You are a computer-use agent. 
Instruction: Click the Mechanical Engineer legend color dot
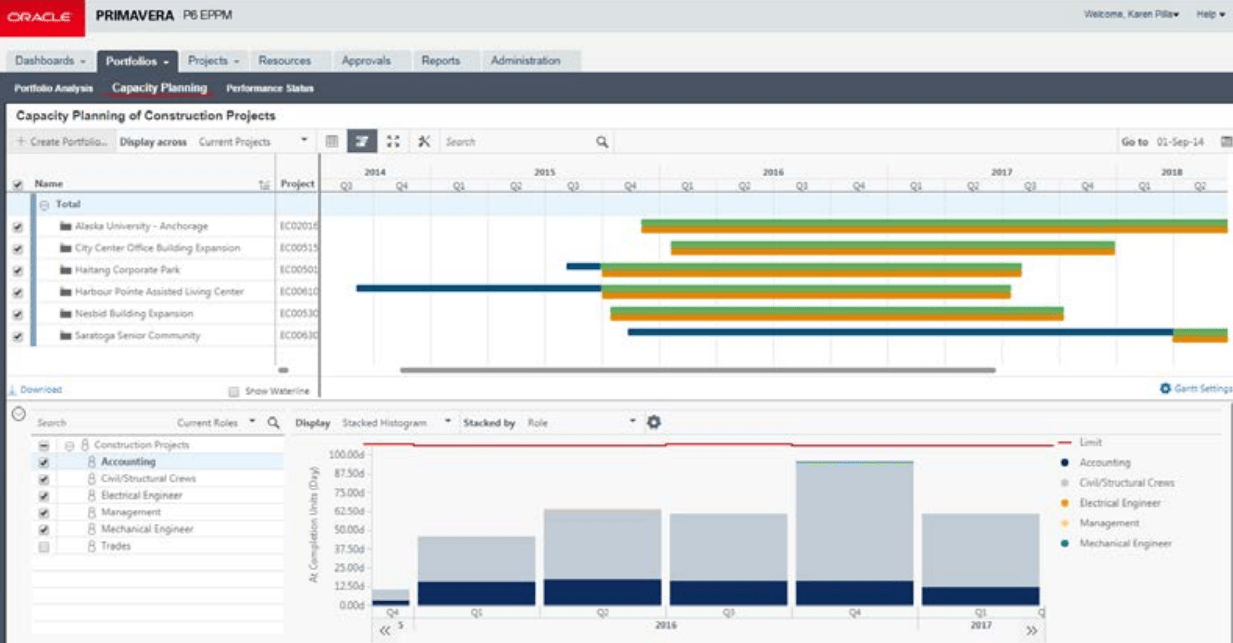point(1065,543)
